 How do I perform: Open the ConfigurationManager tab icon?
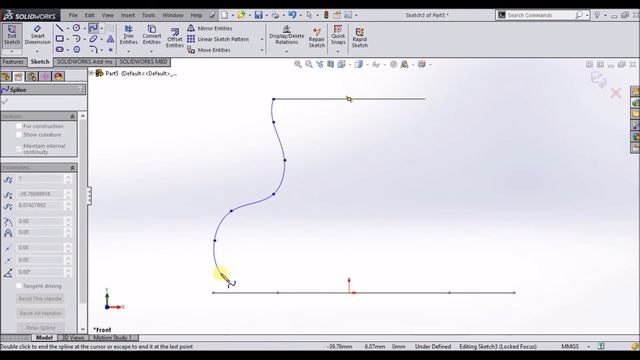tap(32, 76)
